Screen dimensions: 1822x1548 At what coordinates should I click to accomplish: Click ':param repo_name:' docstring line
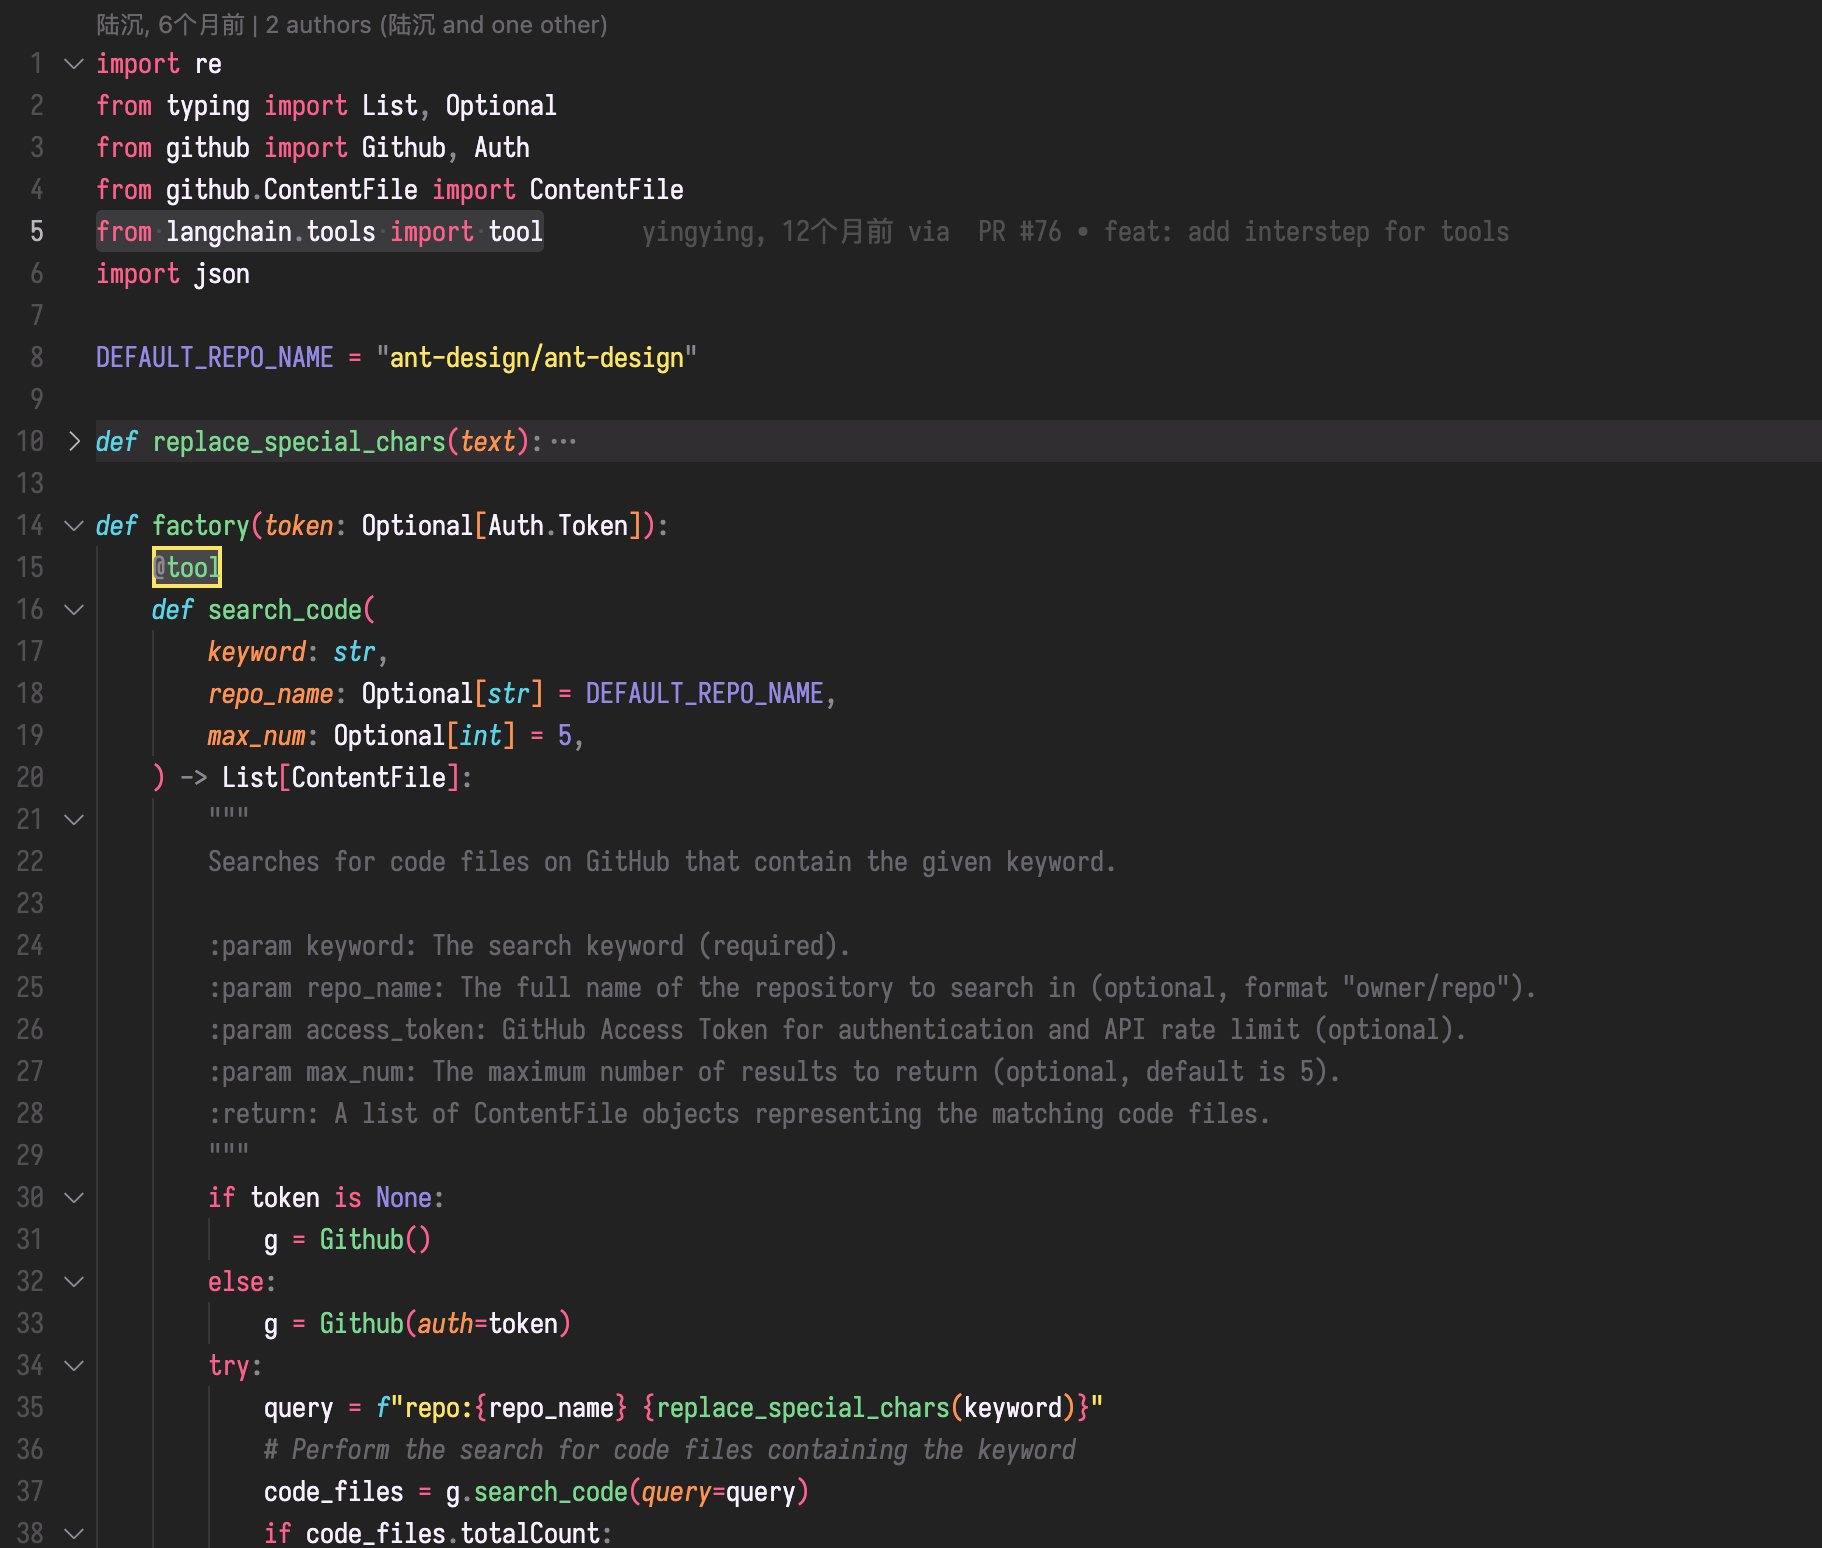tap(872, 988)
